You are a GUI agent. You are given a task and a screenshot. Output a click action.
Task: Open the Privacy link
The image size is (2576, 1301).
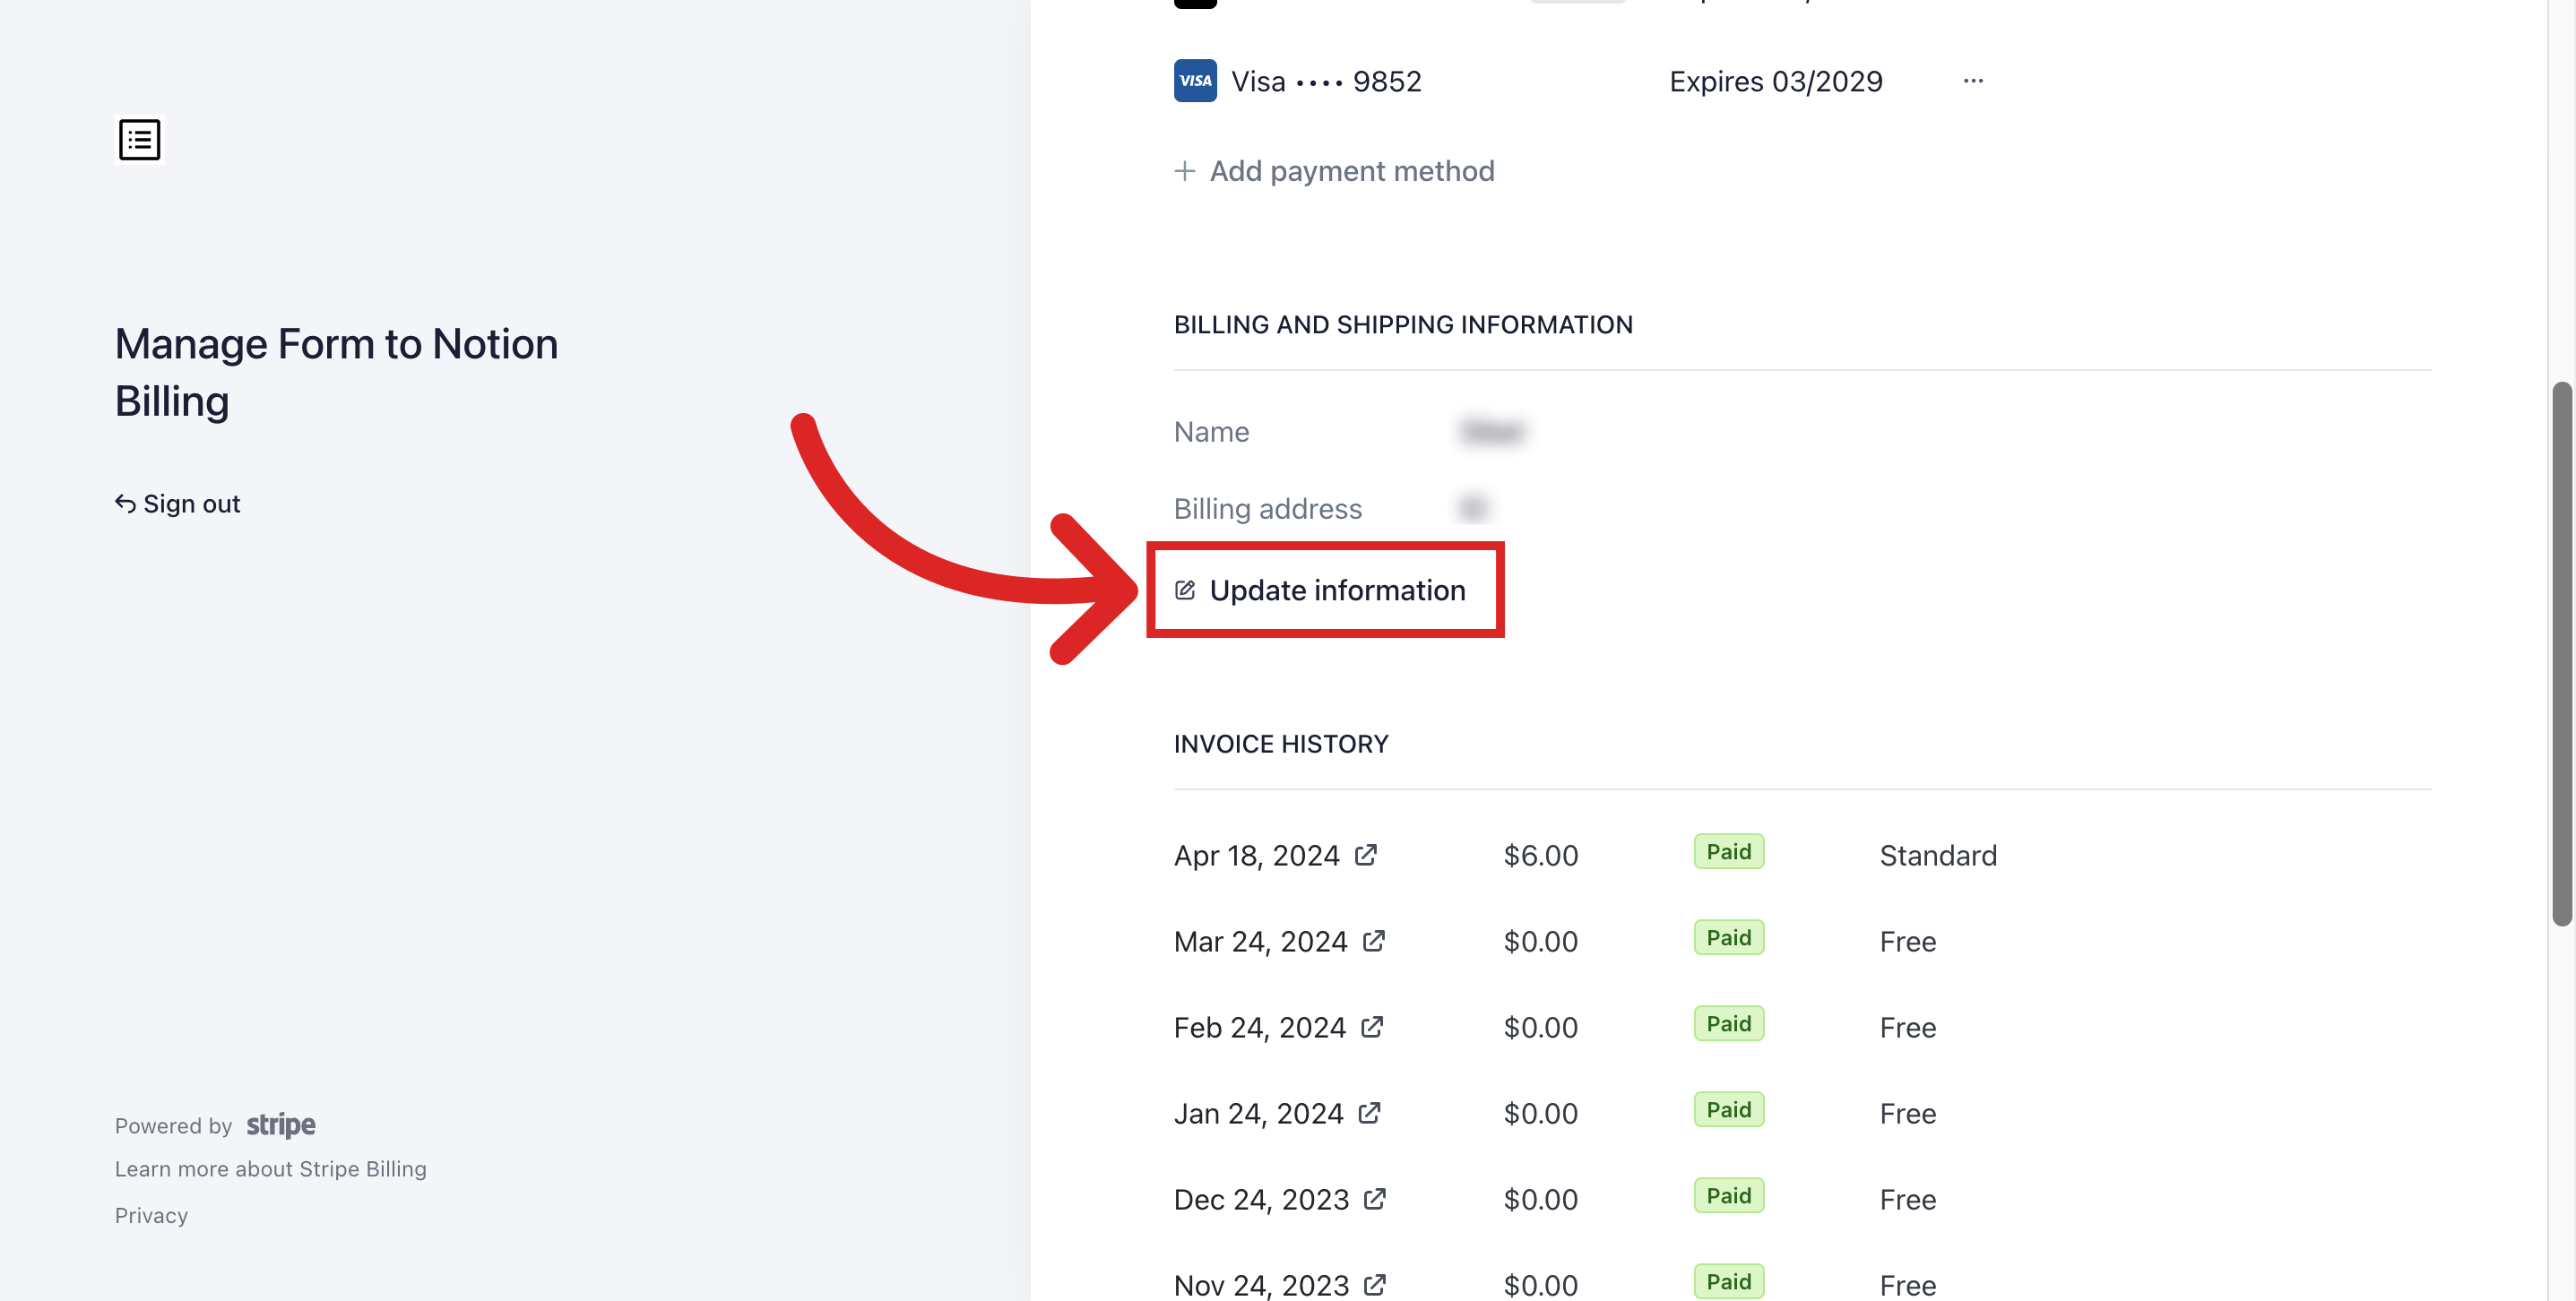tap(151, 1215)
